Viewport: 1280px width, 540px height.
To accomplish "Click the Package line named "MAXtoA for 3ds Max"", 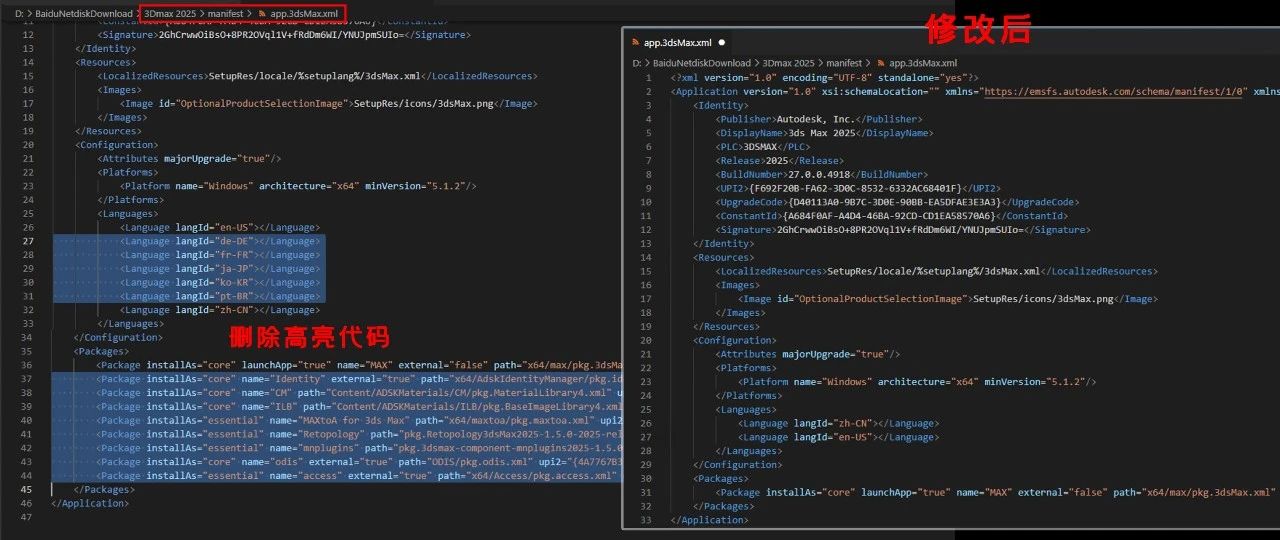I will click(x=360, y=421).
